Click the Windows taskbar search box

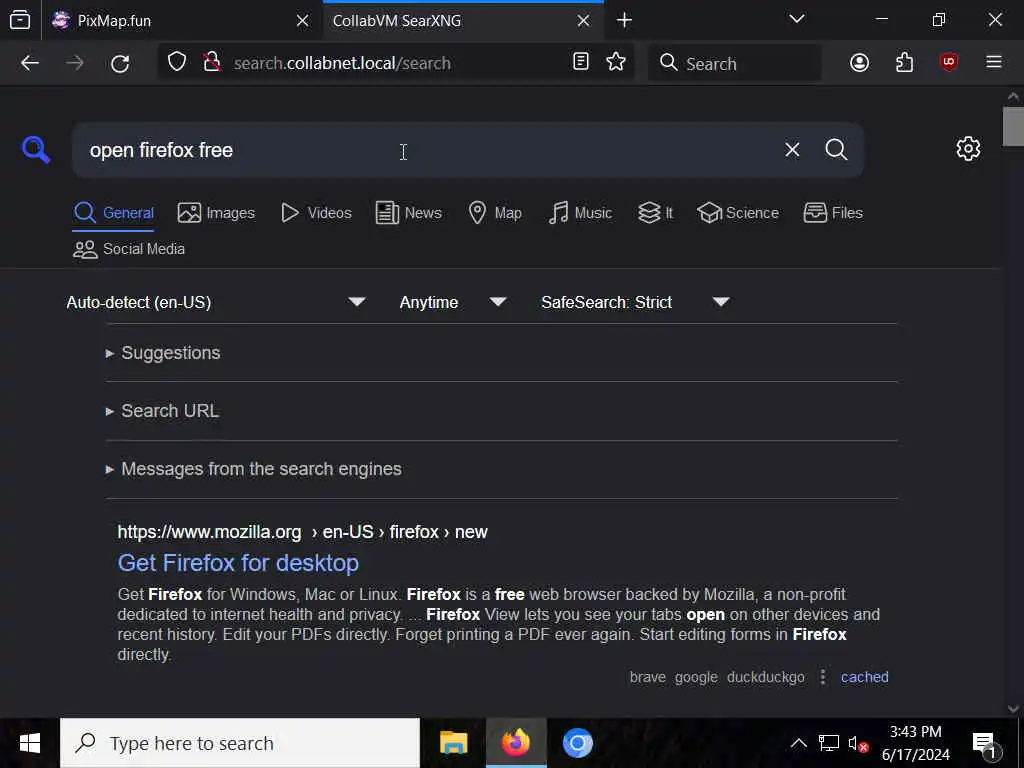tap(240, 743)
